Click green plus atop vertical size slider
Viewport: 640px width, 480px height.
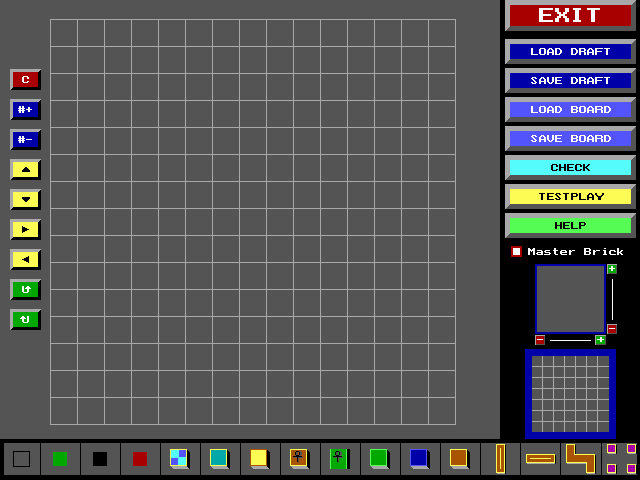pos(612,269)
